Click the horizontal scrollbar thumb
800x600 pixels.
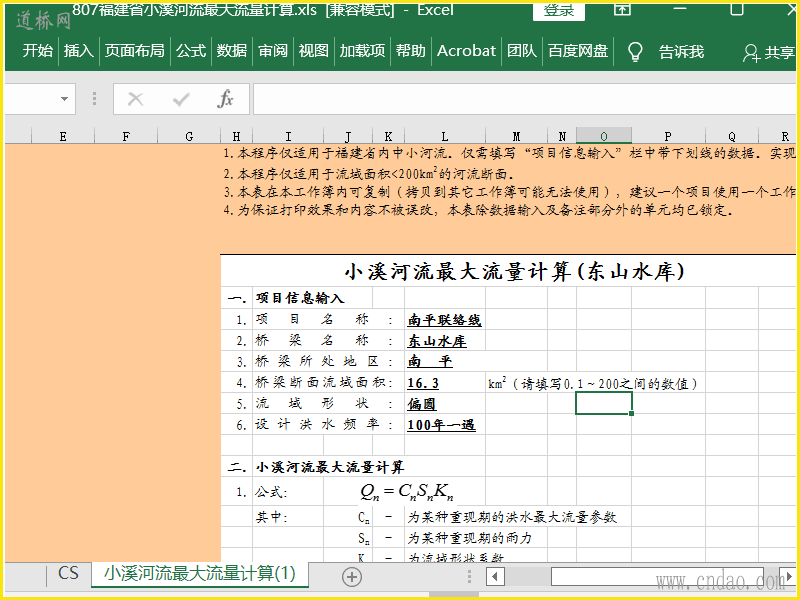click(x=657, y=577)
